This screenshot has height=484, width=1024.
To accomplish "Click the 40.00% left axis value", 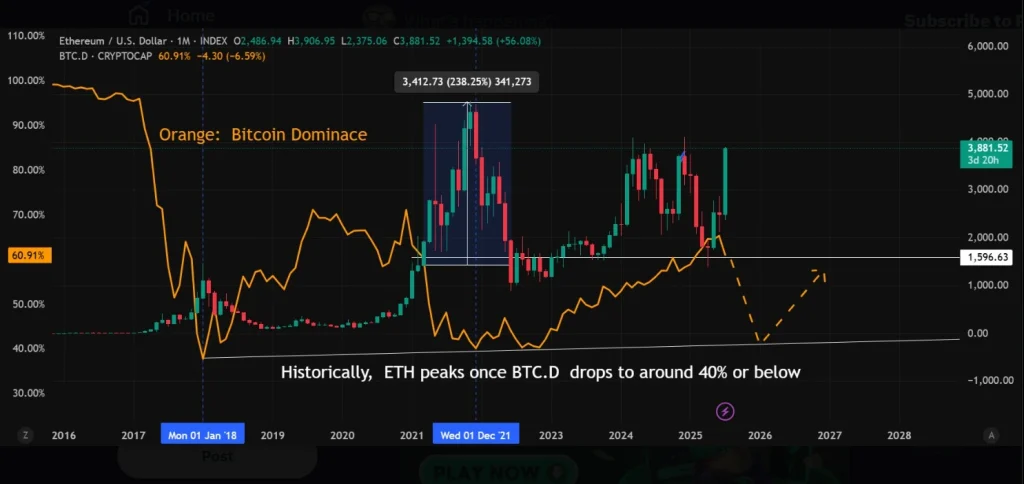I will coord(28,349).
